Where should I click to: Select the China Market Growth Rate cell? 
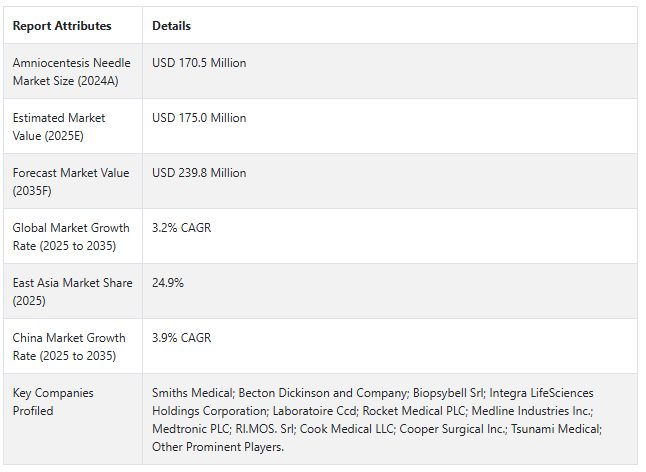tap(69, 346)
